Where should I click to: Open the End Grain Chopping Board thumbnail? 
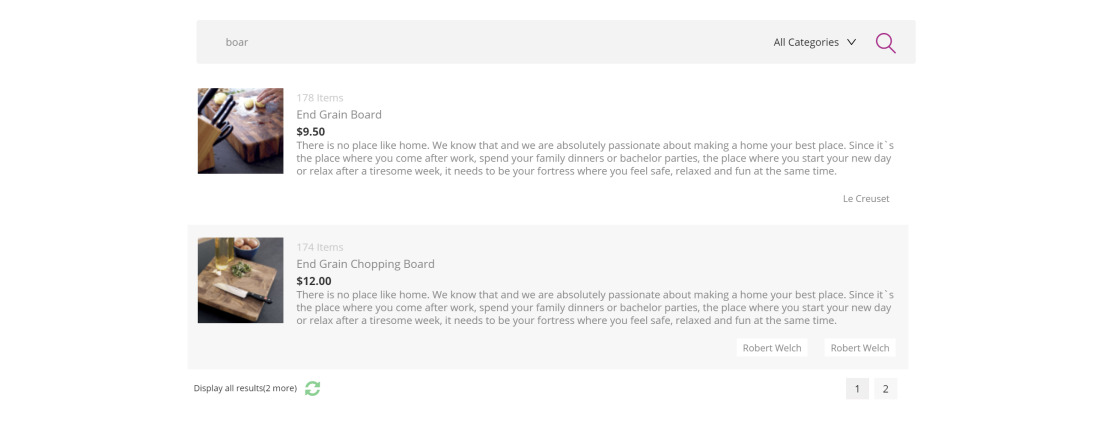pos(240,280)
